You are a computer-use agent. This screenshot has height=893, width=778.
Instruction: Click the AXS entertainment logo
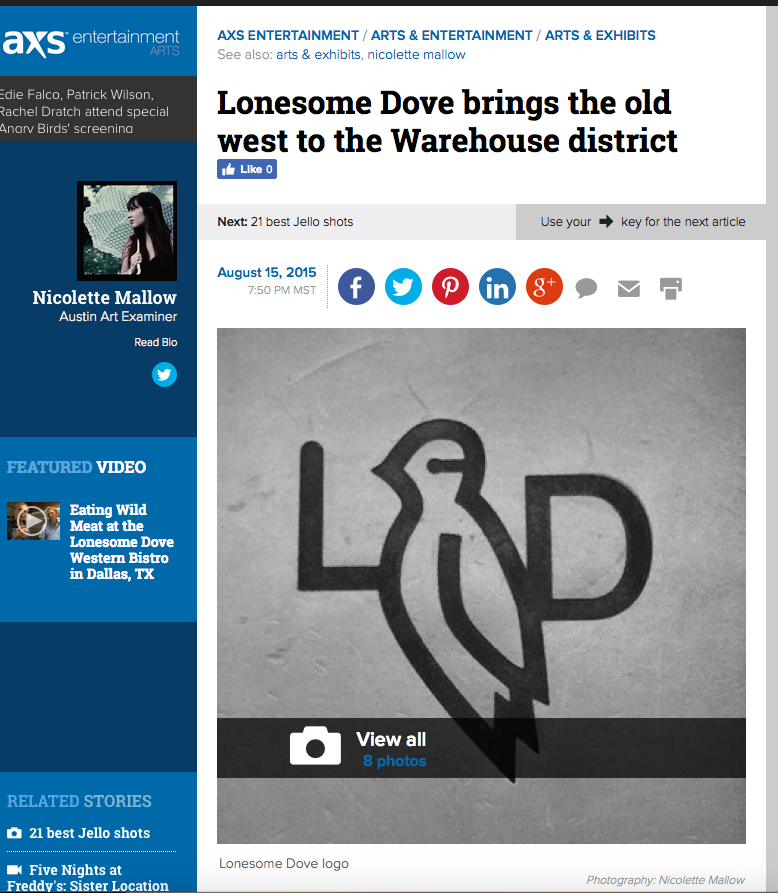coord(91,43)
